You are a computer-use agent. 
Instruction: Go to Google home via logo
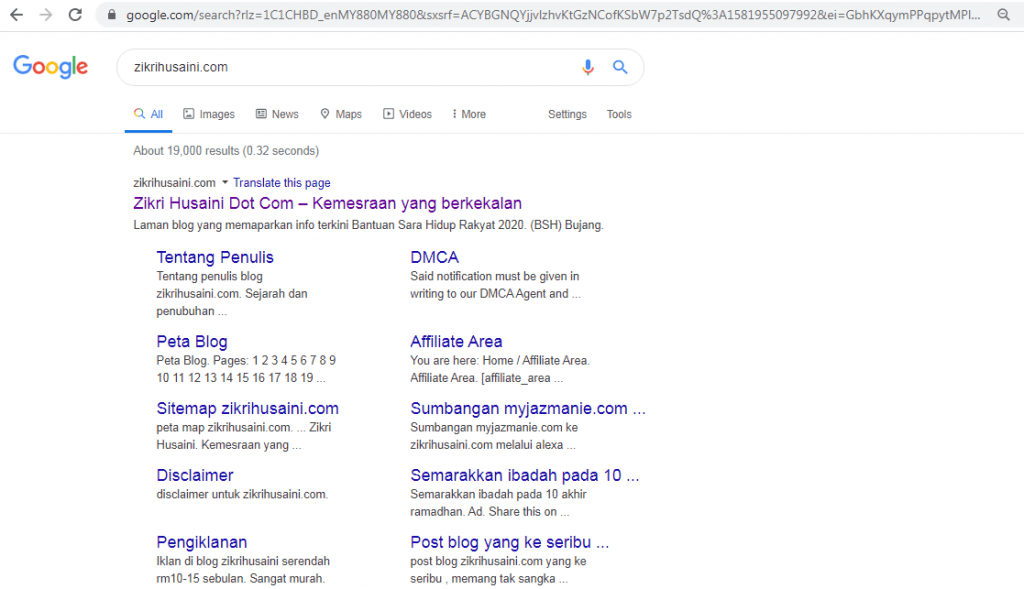coord(50,67)
